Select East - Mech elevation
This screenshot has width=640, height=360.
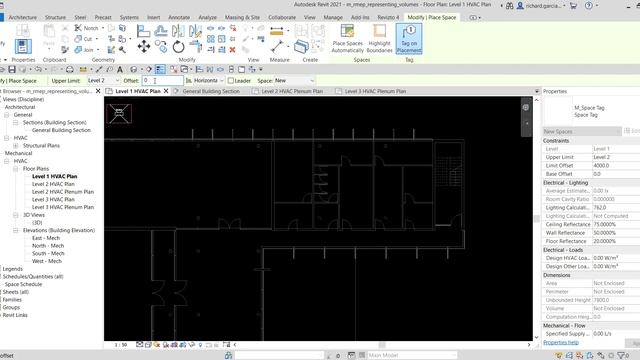[x=46, y=238]
